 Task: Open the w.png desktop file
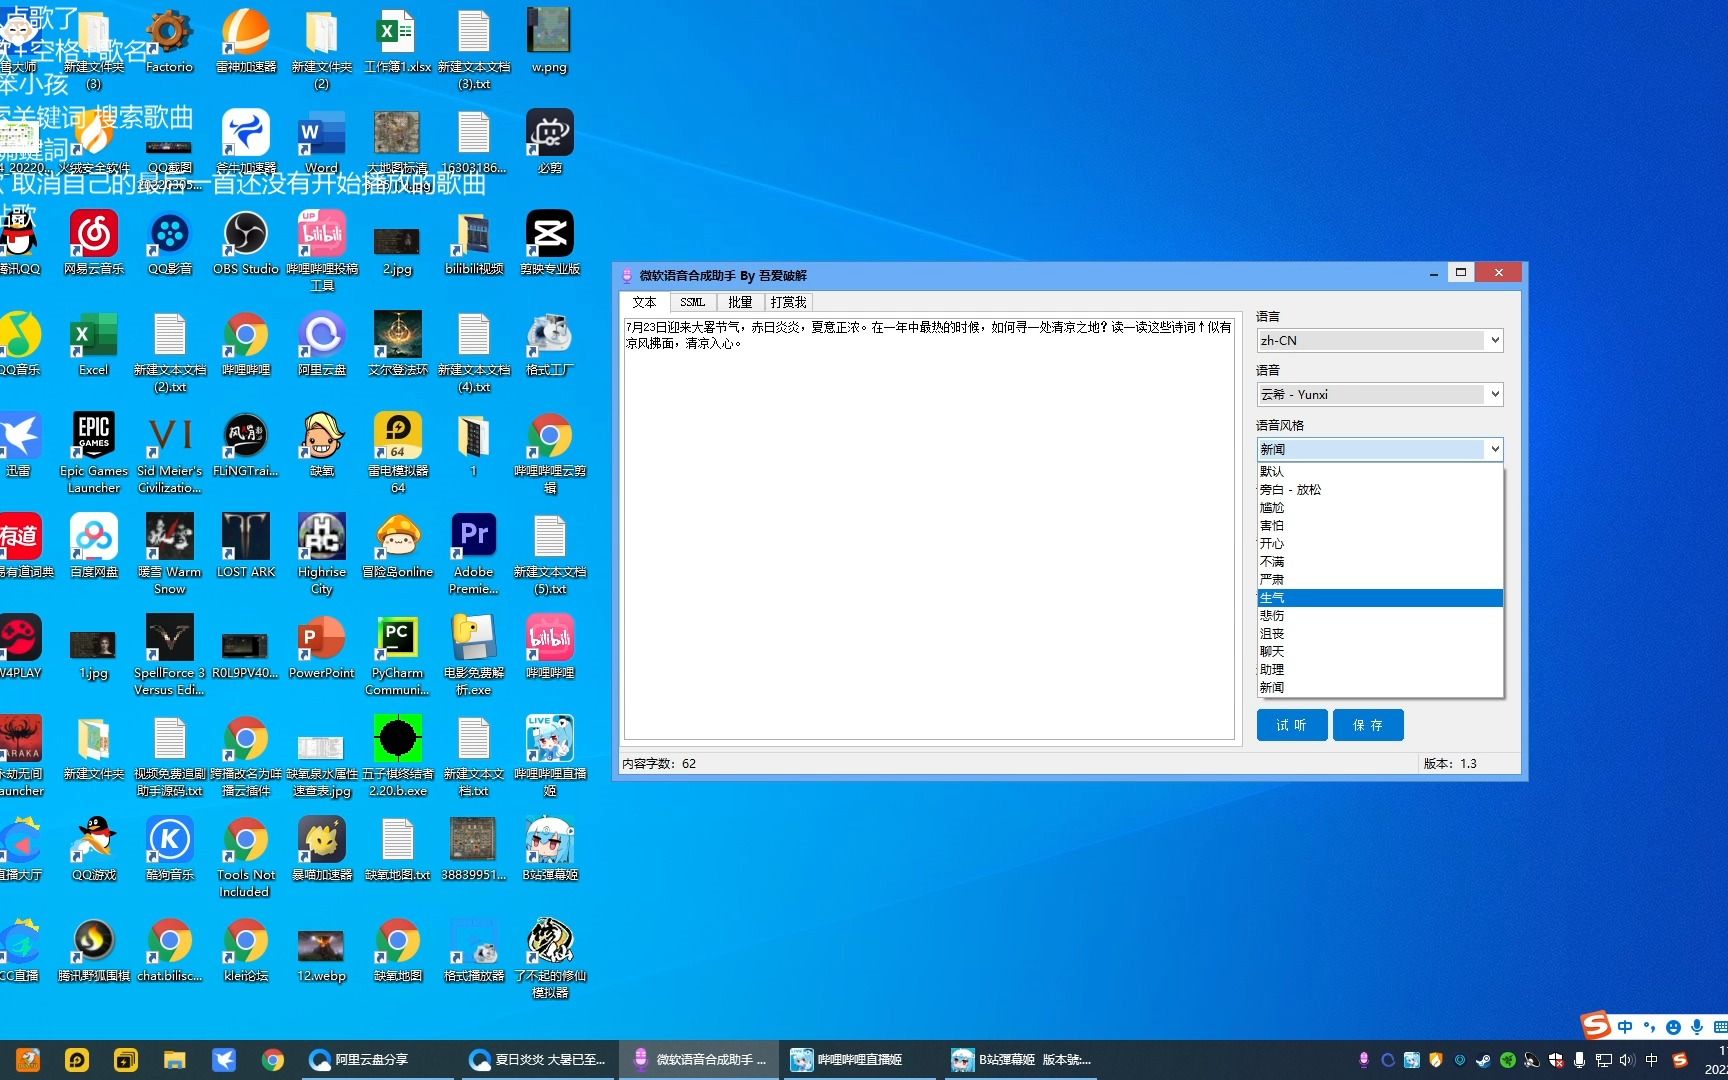point(549,42)
